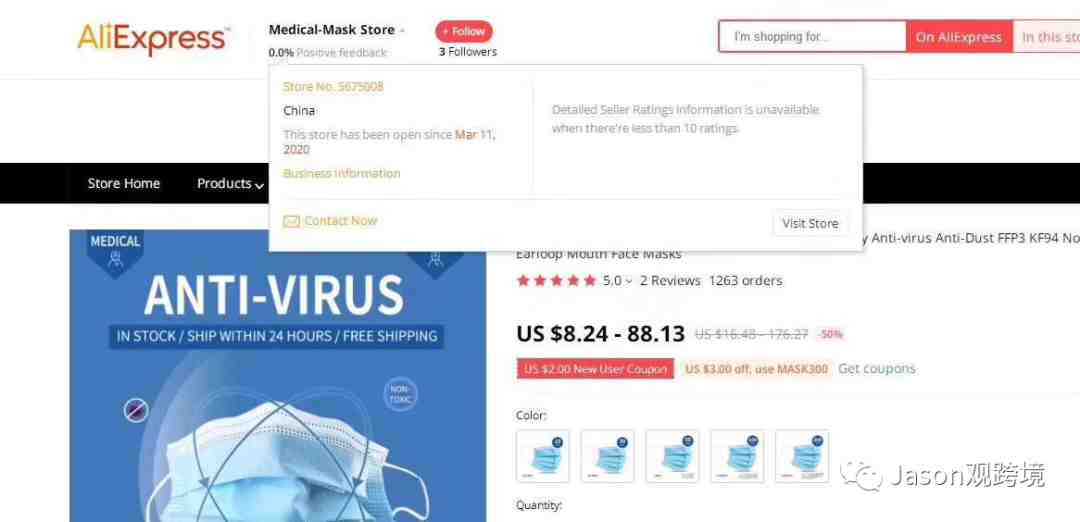Select the fifth mask color option

click(802, 456)
